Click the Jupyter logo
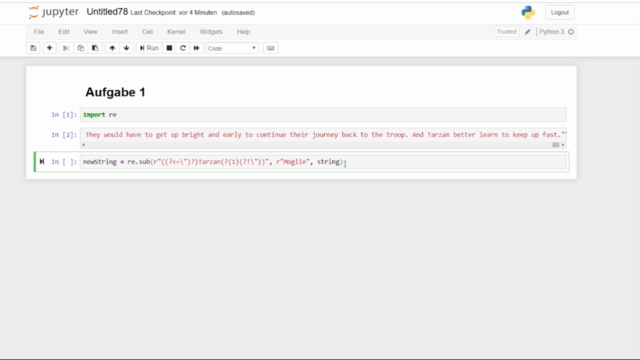 tap(53, 12)
